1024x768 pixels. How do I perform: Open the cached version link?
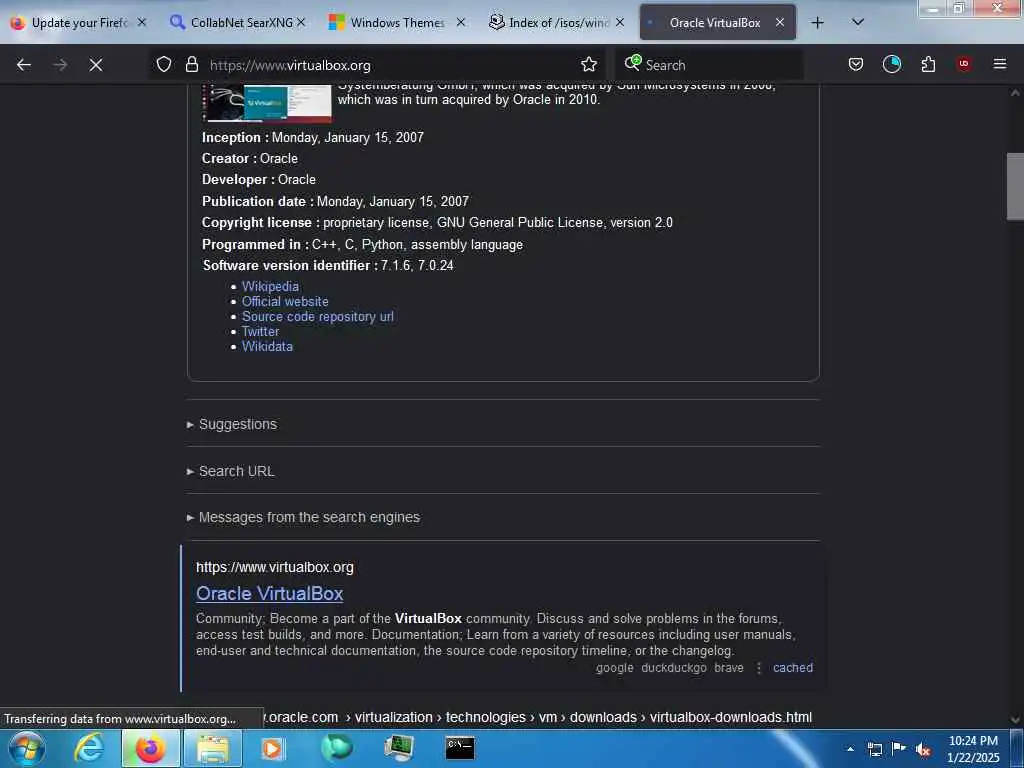click(x=793, y=667)
